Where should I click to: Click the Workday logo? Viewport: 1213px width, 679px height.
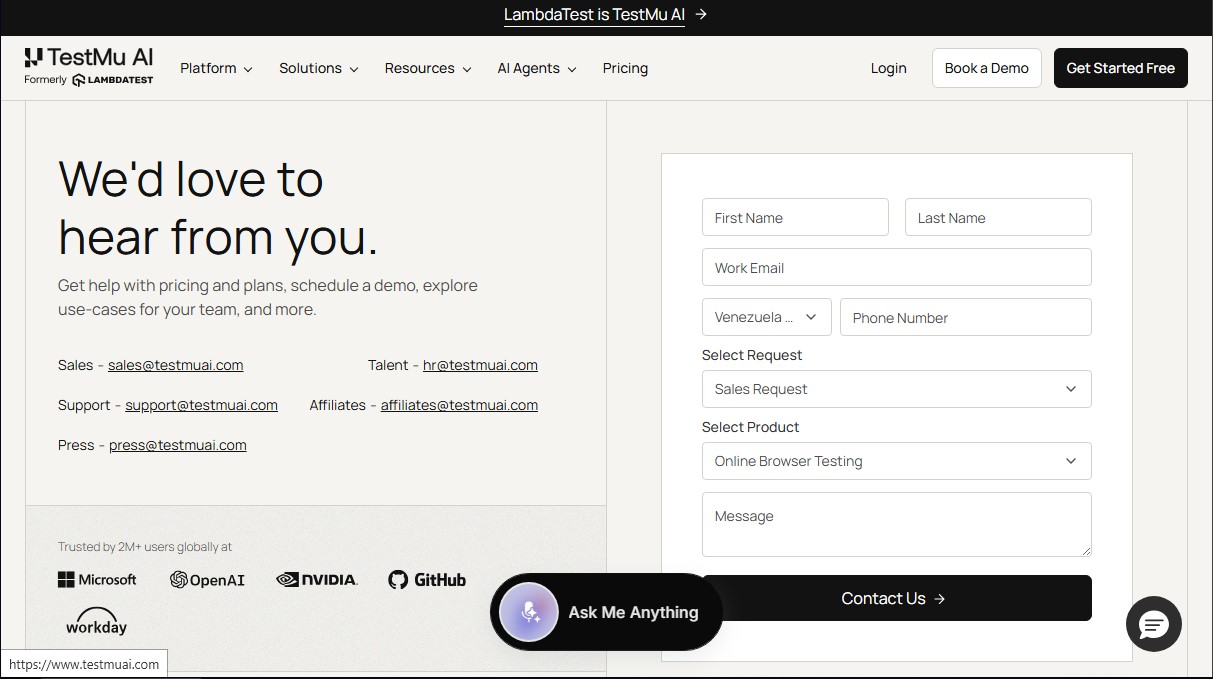pos(96,622)
